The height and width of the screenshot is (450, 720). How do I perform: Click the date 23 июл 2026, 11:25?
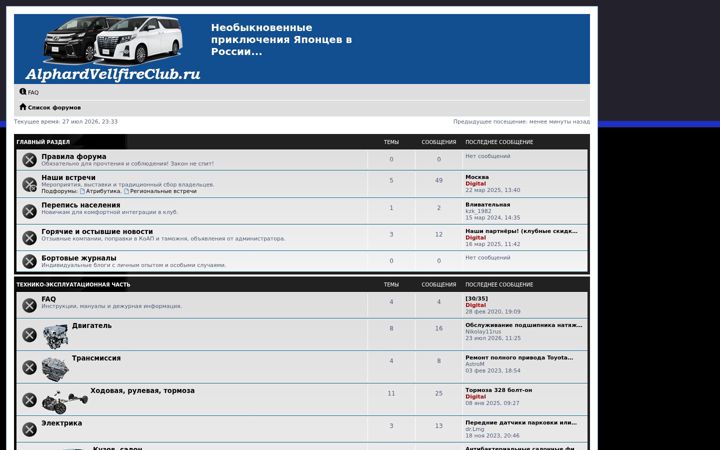(x=493, y=338)
